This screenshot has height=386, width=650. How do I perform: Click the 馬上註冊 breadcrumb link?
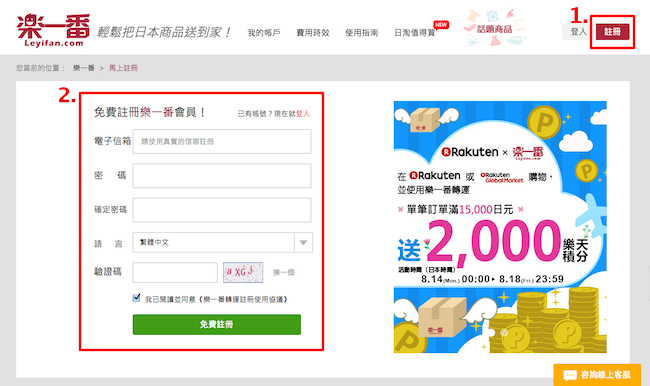123,68
